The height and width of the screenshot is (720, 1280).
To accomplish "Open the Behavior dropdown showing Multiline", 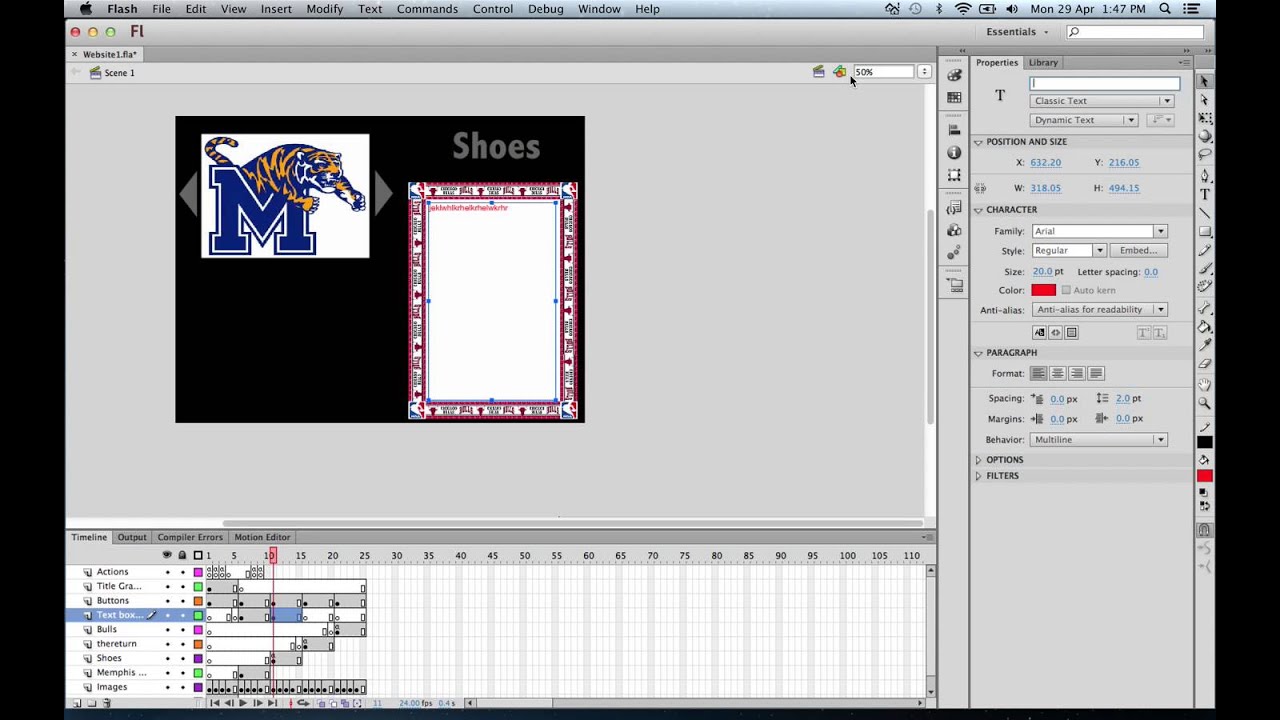I will [x=1100, y=440].
